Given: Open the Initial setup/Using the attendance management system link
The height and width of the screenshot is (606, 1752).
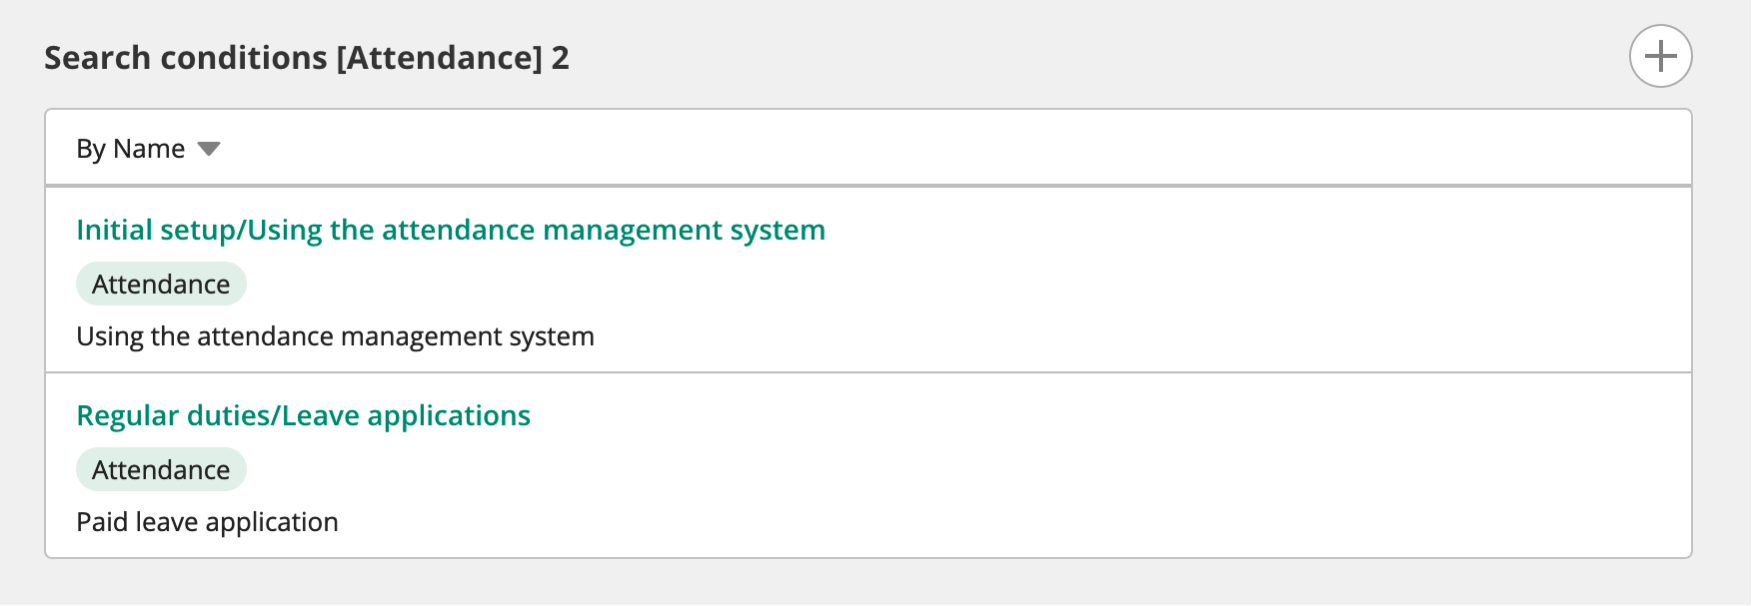Looking at the screenshot, I should point(450,230).
